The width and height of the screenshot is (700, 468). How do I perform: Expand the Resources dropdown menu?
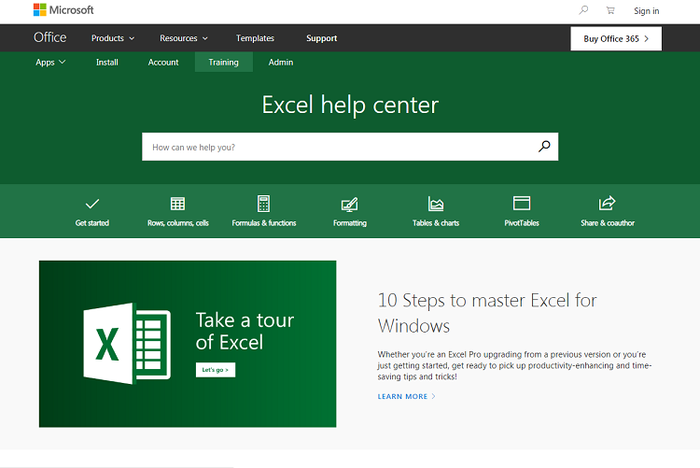coord(183,38)
